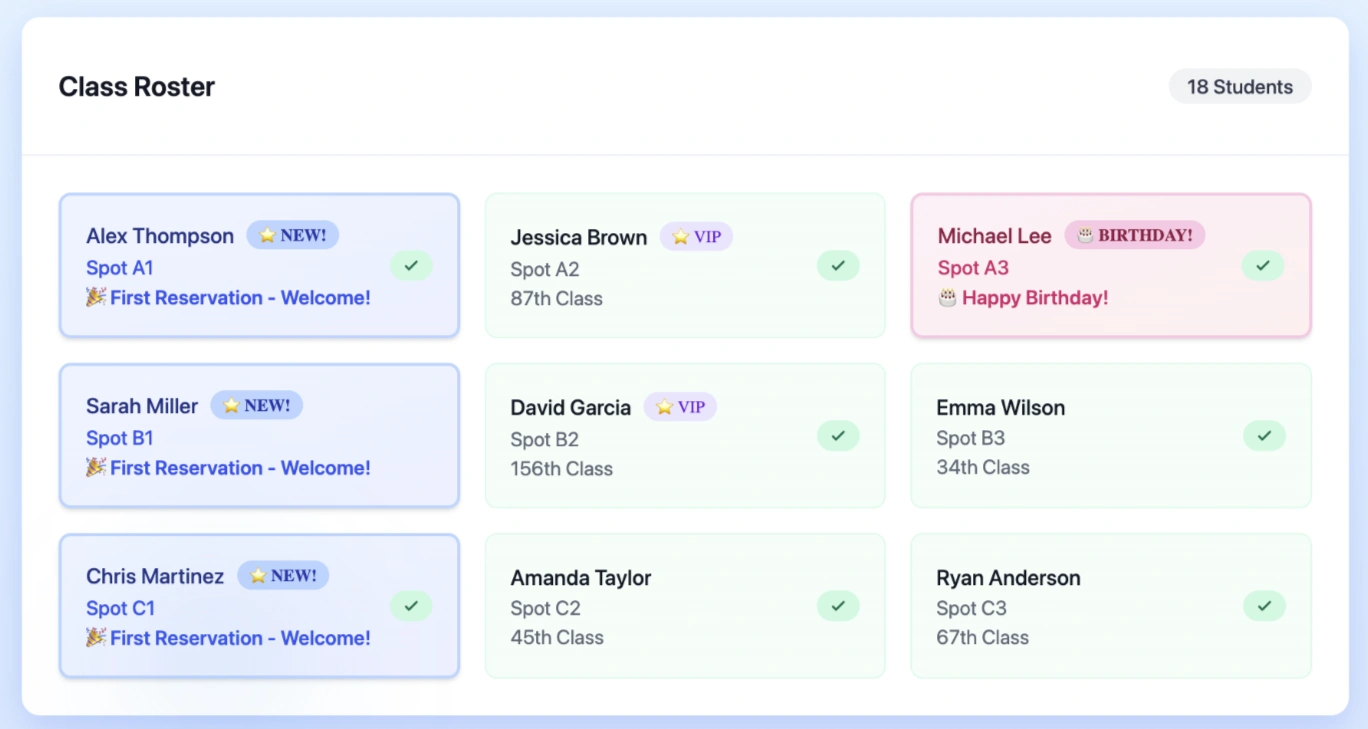Open Emma Wilson's Spot B3 card
Screen dimensions: 1368x729
pos(1110,435)
